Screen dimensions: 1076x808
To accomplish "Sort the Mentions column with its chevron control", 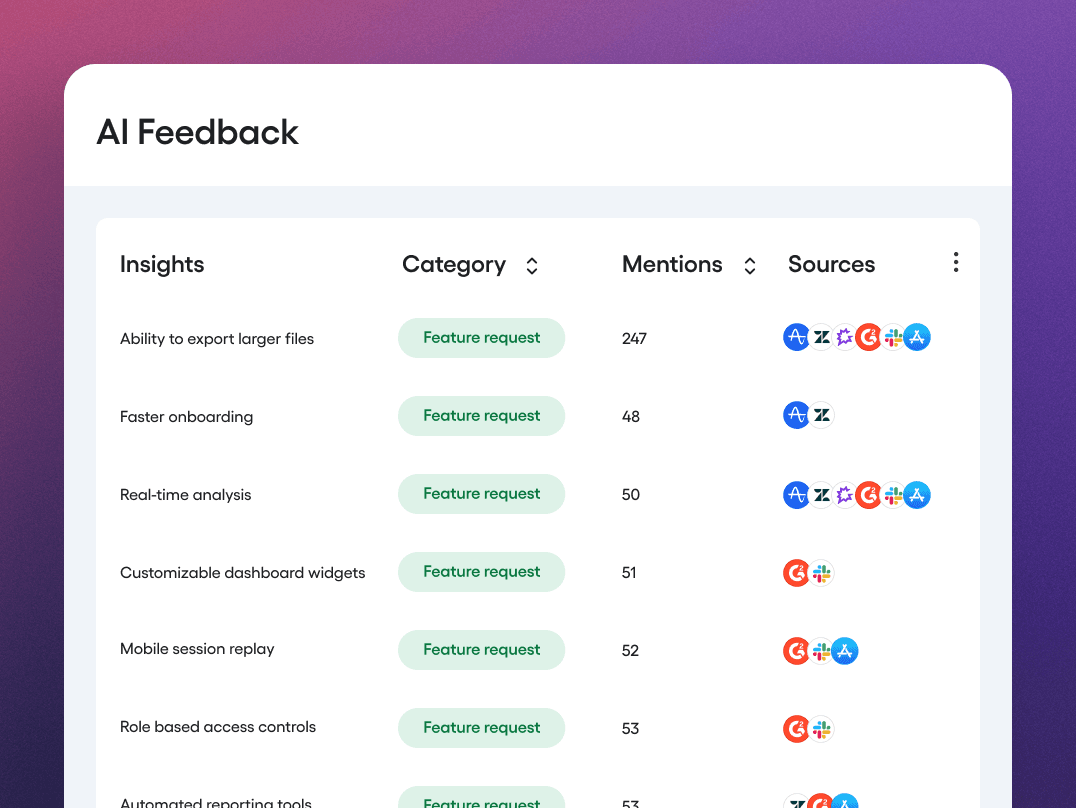I will pos(749,265).
